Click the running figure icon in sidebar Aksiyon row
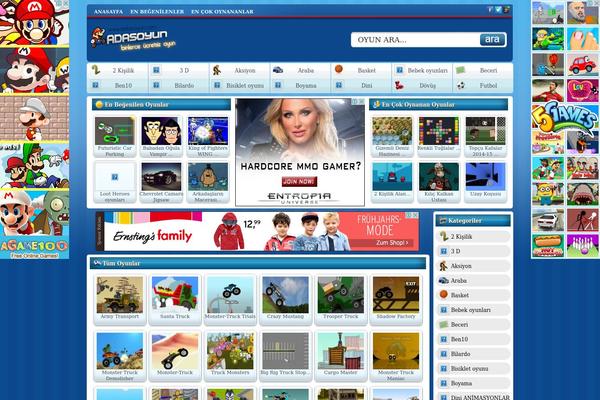Image resolution: width=600 pixels, height=400 pixels. (x=443, y=266)
